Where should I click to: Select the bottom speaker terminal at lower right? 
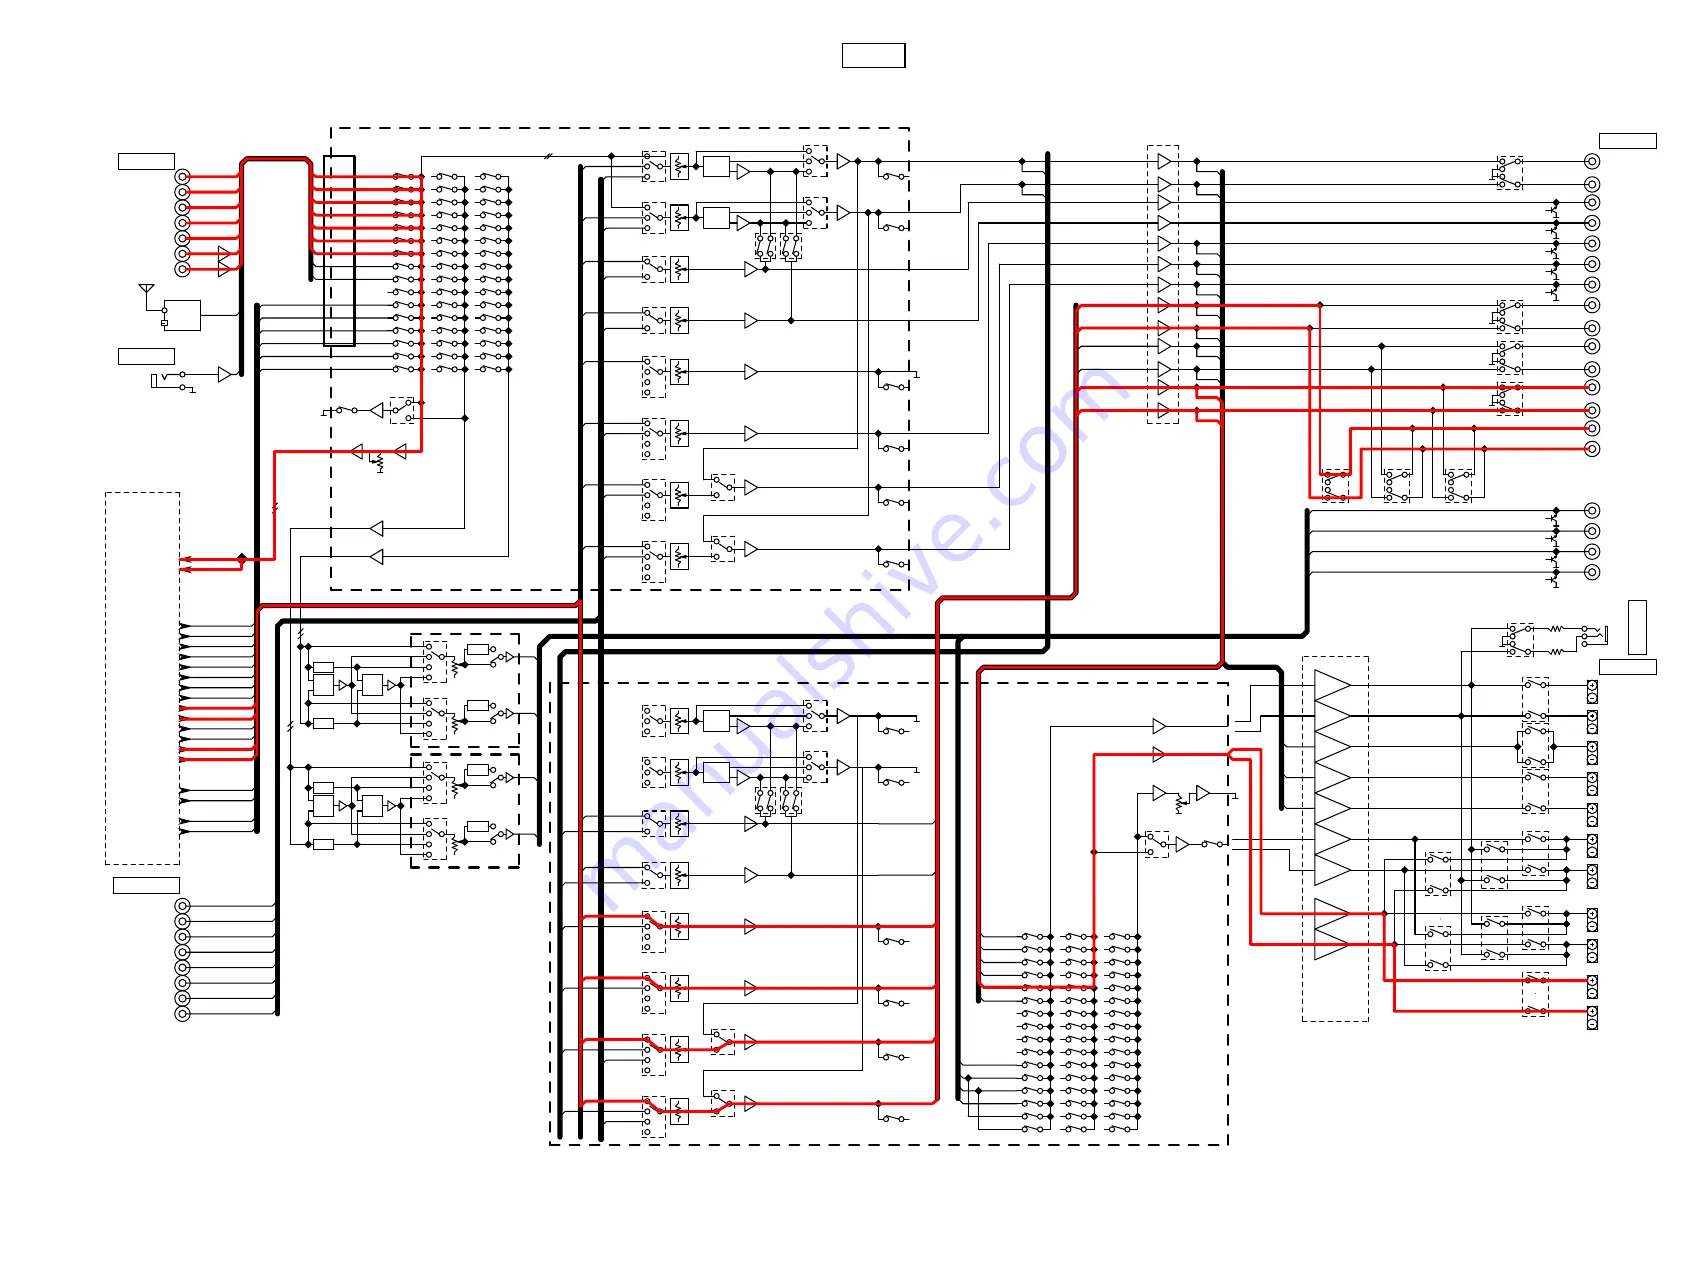coord(1592,1018)
